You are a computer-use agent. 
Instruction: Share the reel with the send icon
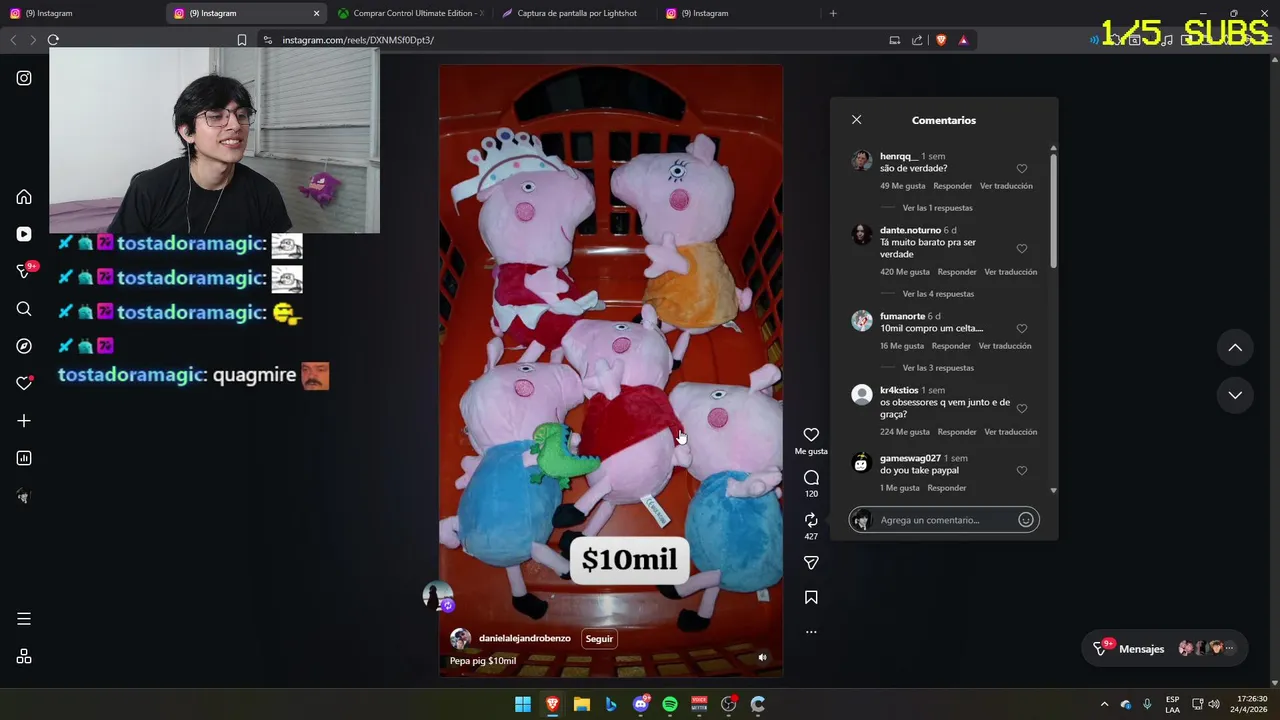[x=811, y=563]
